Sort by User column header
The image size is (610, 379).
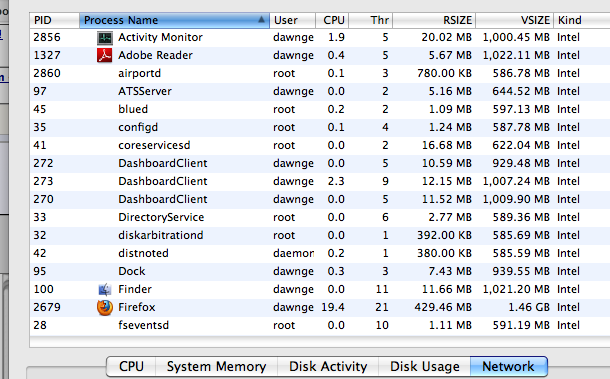click(x=292, y=20)
